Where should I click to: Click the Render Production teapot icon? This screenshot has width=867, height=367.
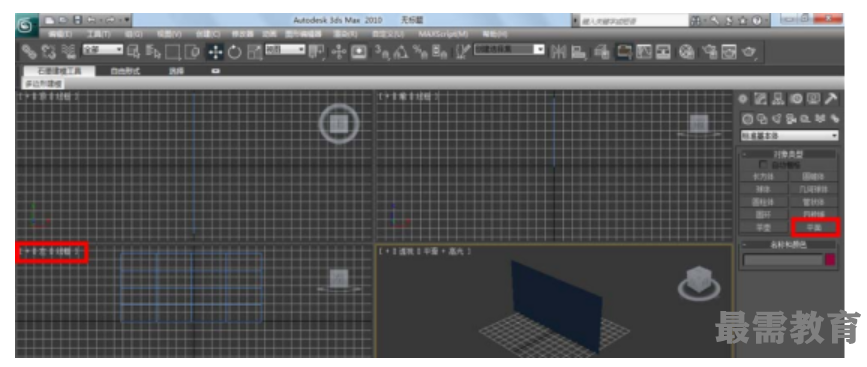(749, 52)
